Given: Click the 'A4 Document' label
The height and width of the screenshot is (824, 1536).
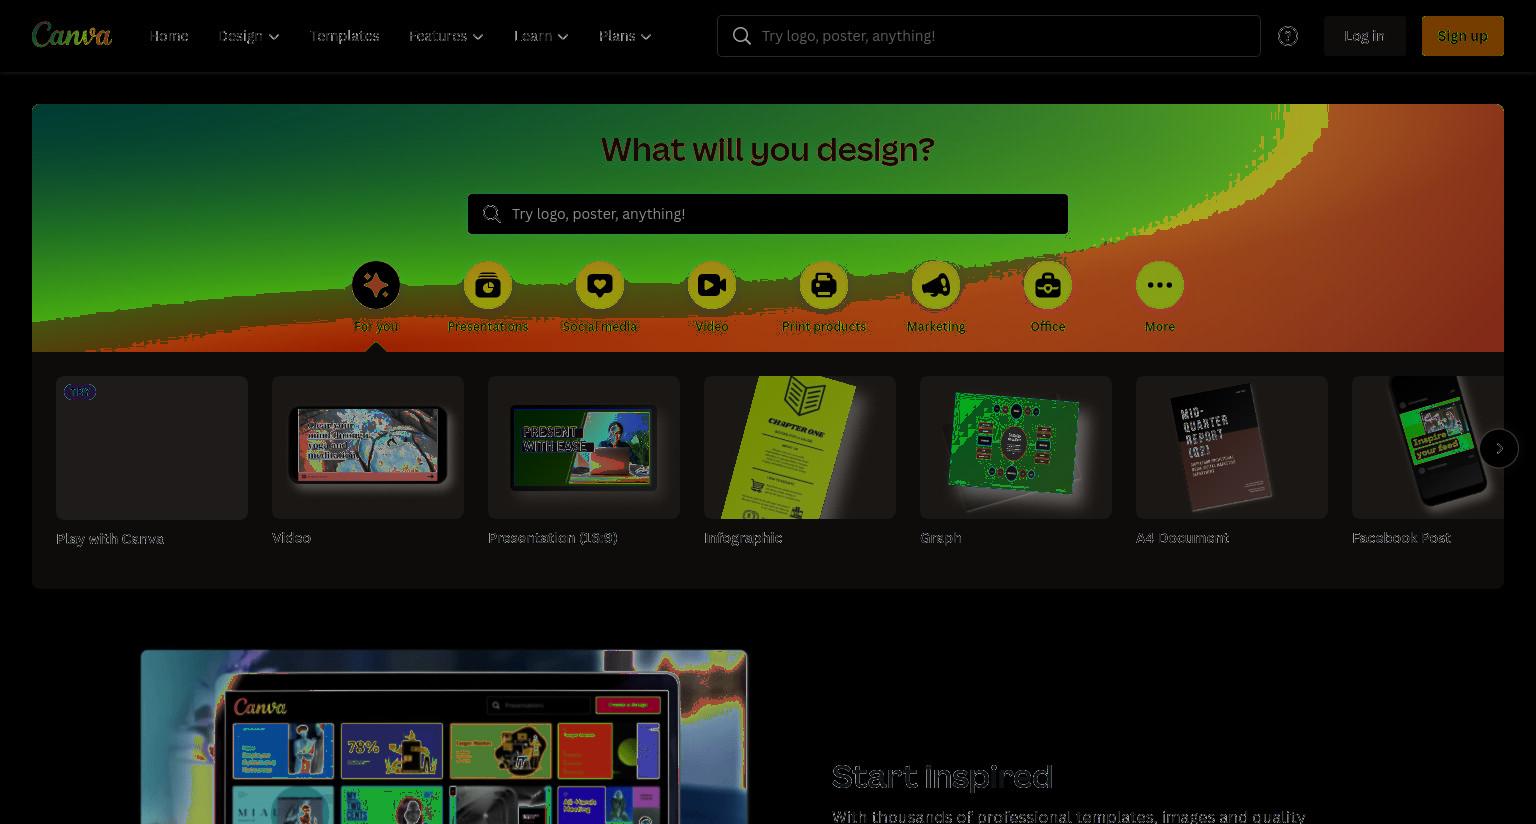Looking at the screenshot, I should tap(1182, 538).
